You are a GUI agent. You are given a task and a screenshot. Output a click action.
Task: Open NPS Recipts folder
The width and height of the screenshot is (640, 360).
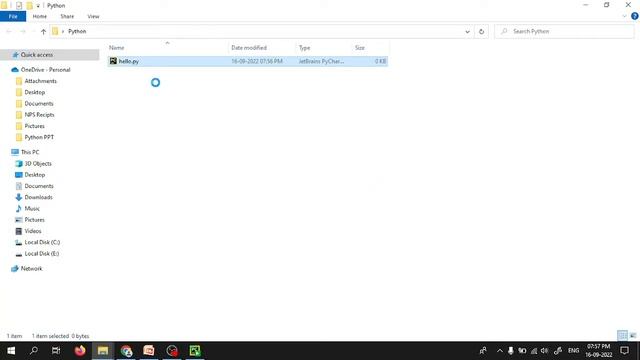point(39,115)
